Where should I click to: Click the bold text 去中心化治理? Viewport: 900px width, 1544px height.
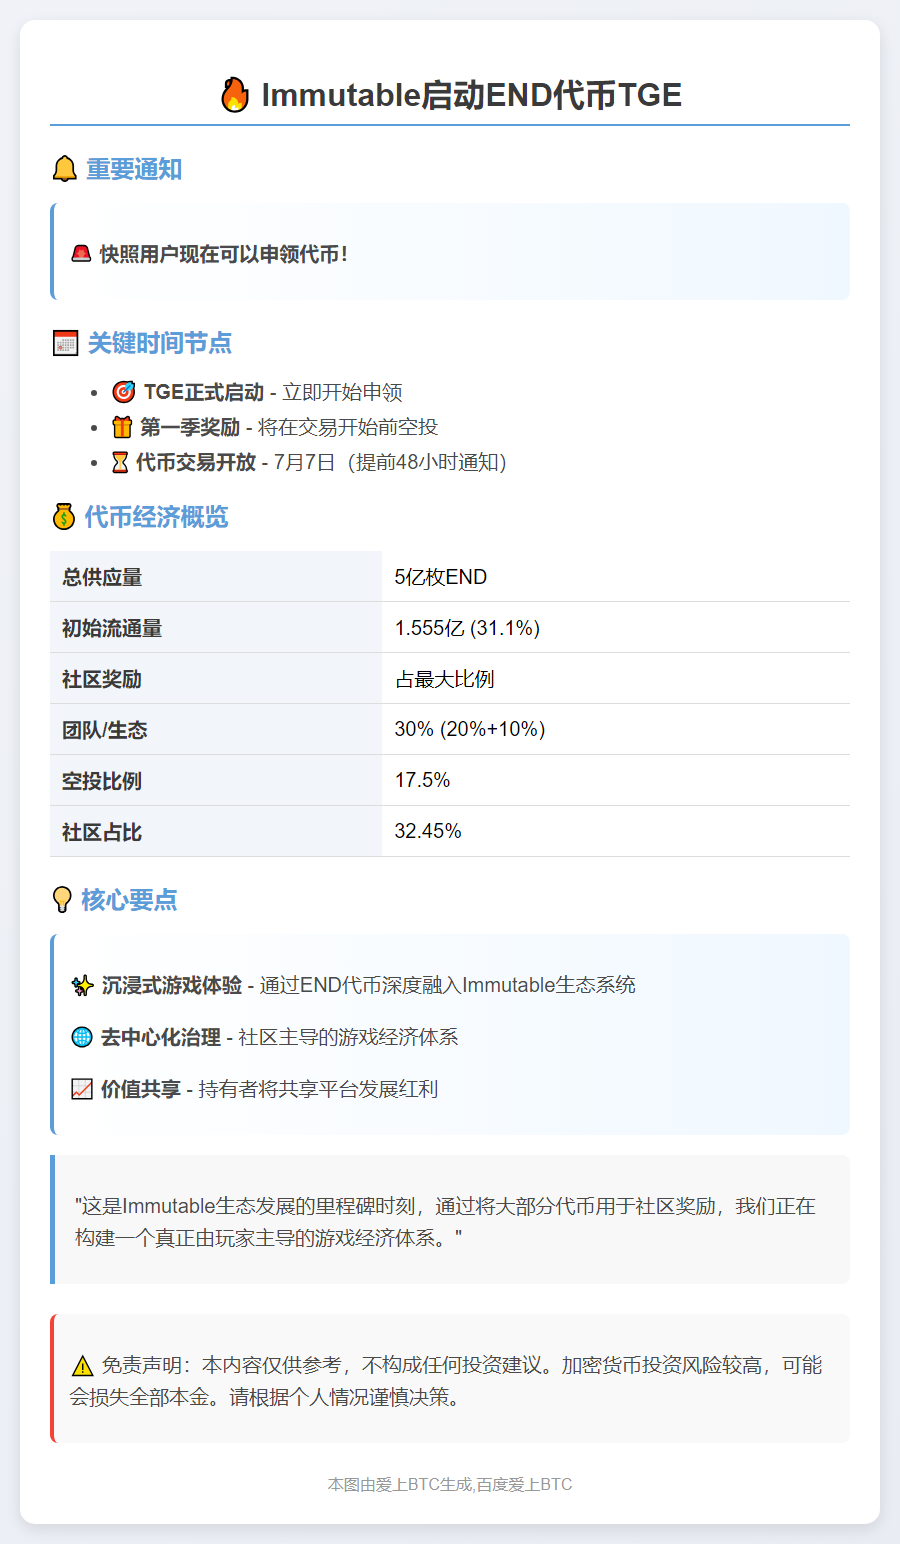(161, 1037)
